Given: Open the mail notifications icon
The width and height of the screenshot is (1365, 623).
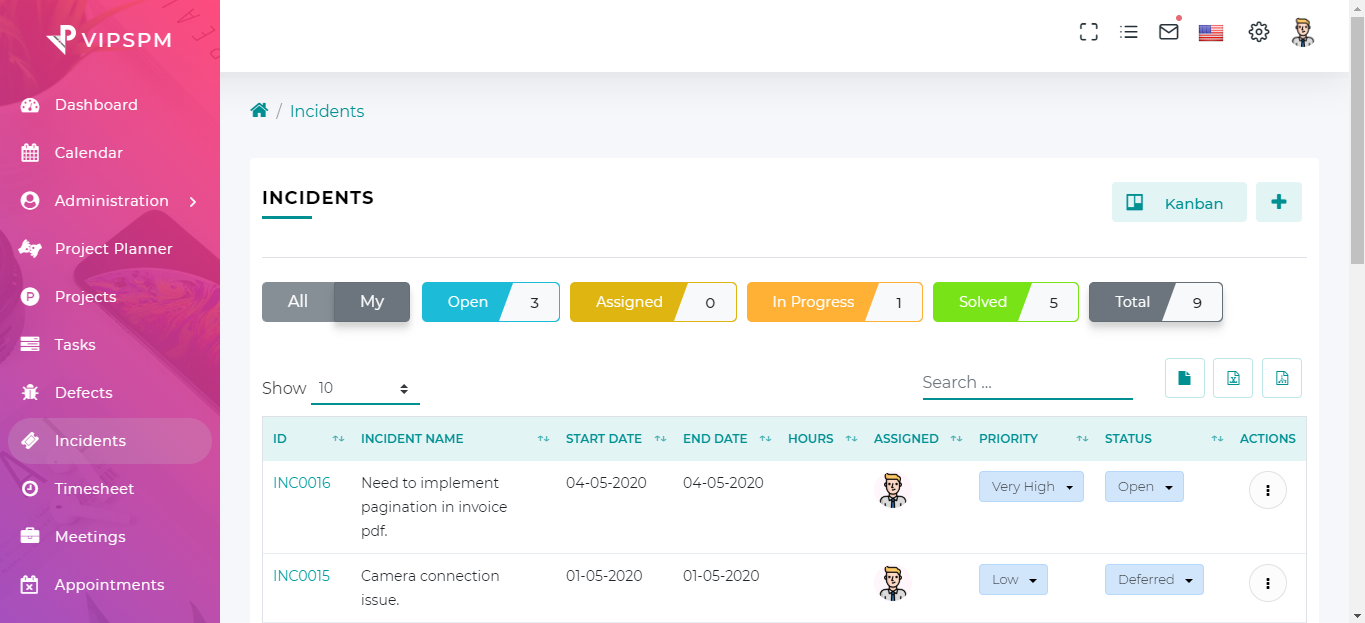Looking at the screenshot, I should tap(1168, 32).
